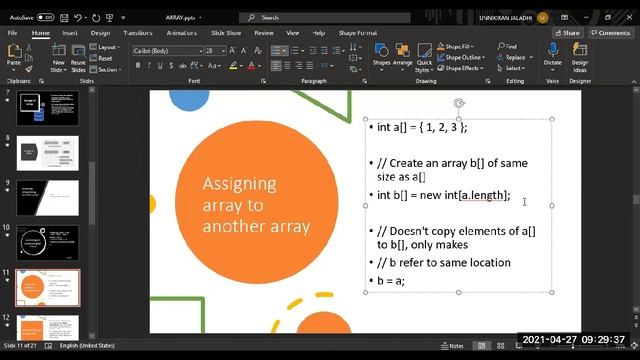The width and height of the screenshot is (640, 360).
Task: Toggle the AutoSave switch
Action: point(45,18)
